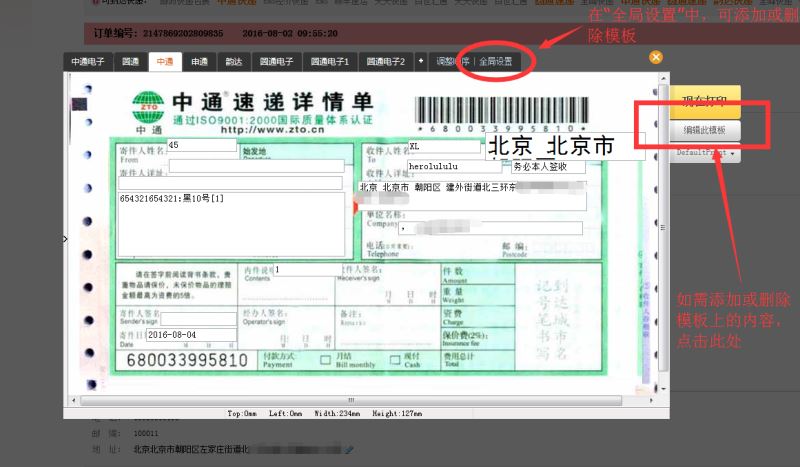Switch to the 中通电子 template tab
This screenshot has height=467, width=800.
point(88,61)
